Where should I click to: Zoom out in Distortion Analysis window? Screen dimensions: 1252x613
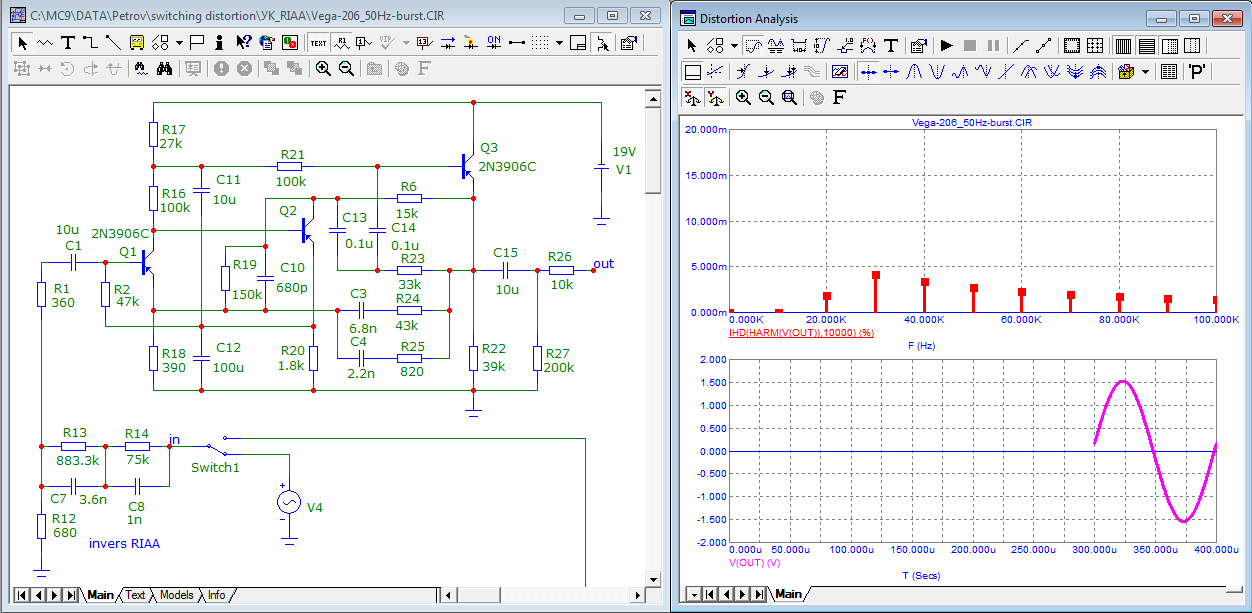click(x=766, y=97)
